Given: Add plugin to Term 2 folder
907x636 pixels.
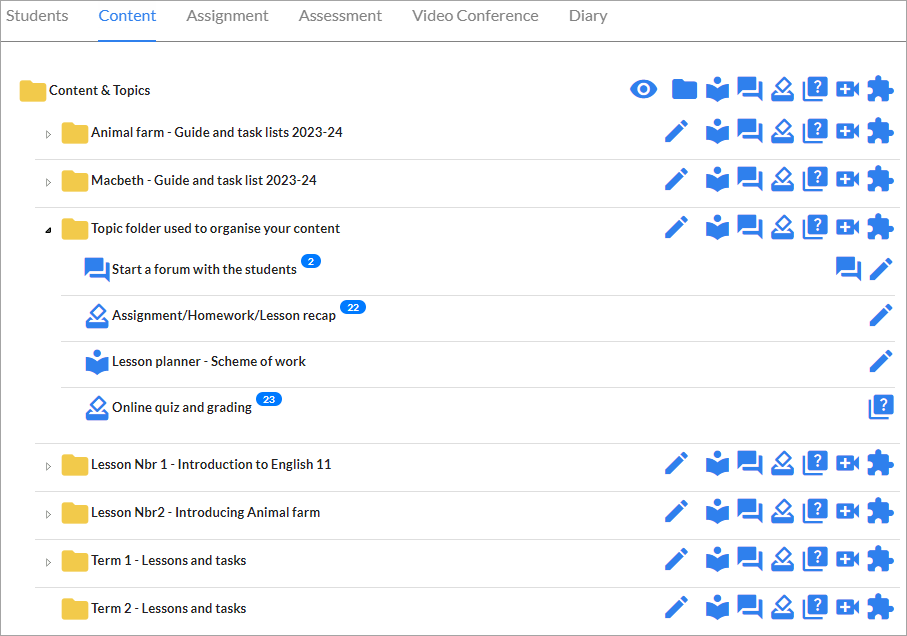Looking at the screenshot, I should coord(880,608).
